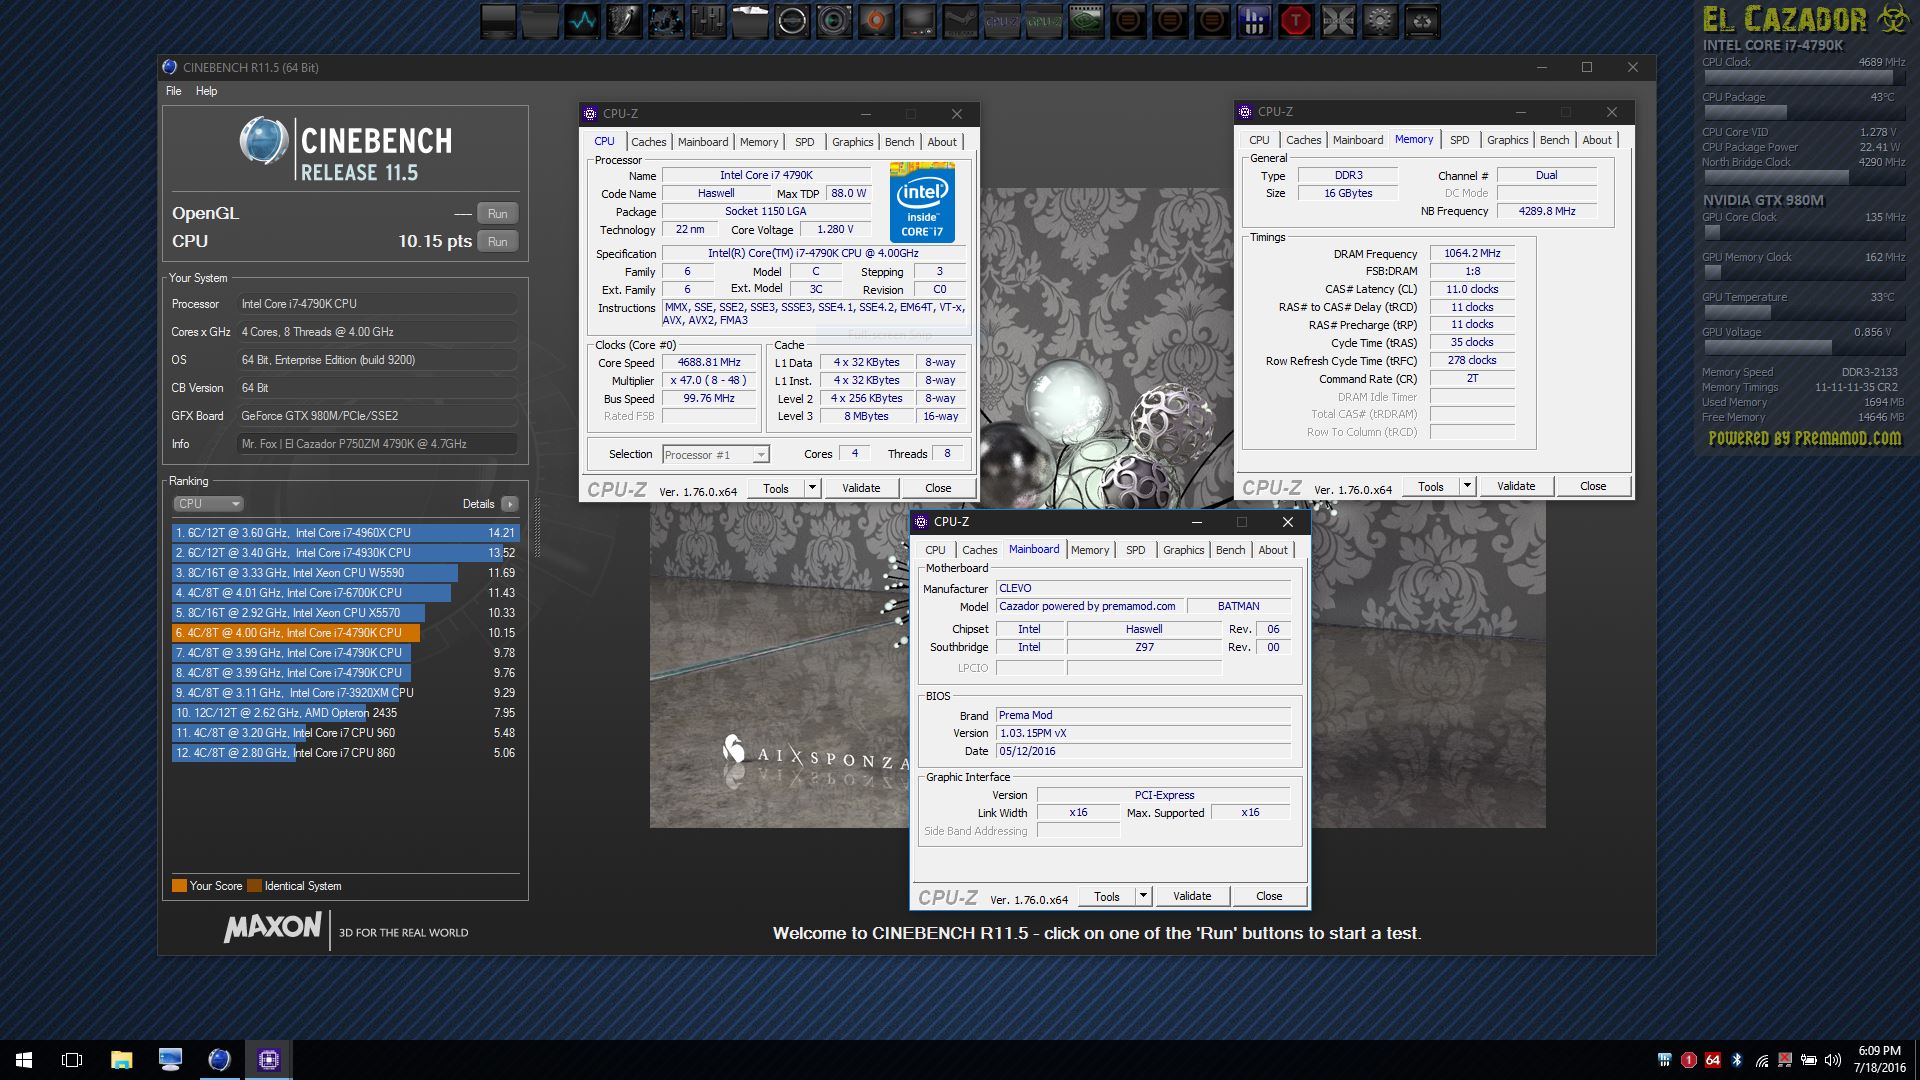
Task: Open the Origin dock icon
Action: pos(876,21)
